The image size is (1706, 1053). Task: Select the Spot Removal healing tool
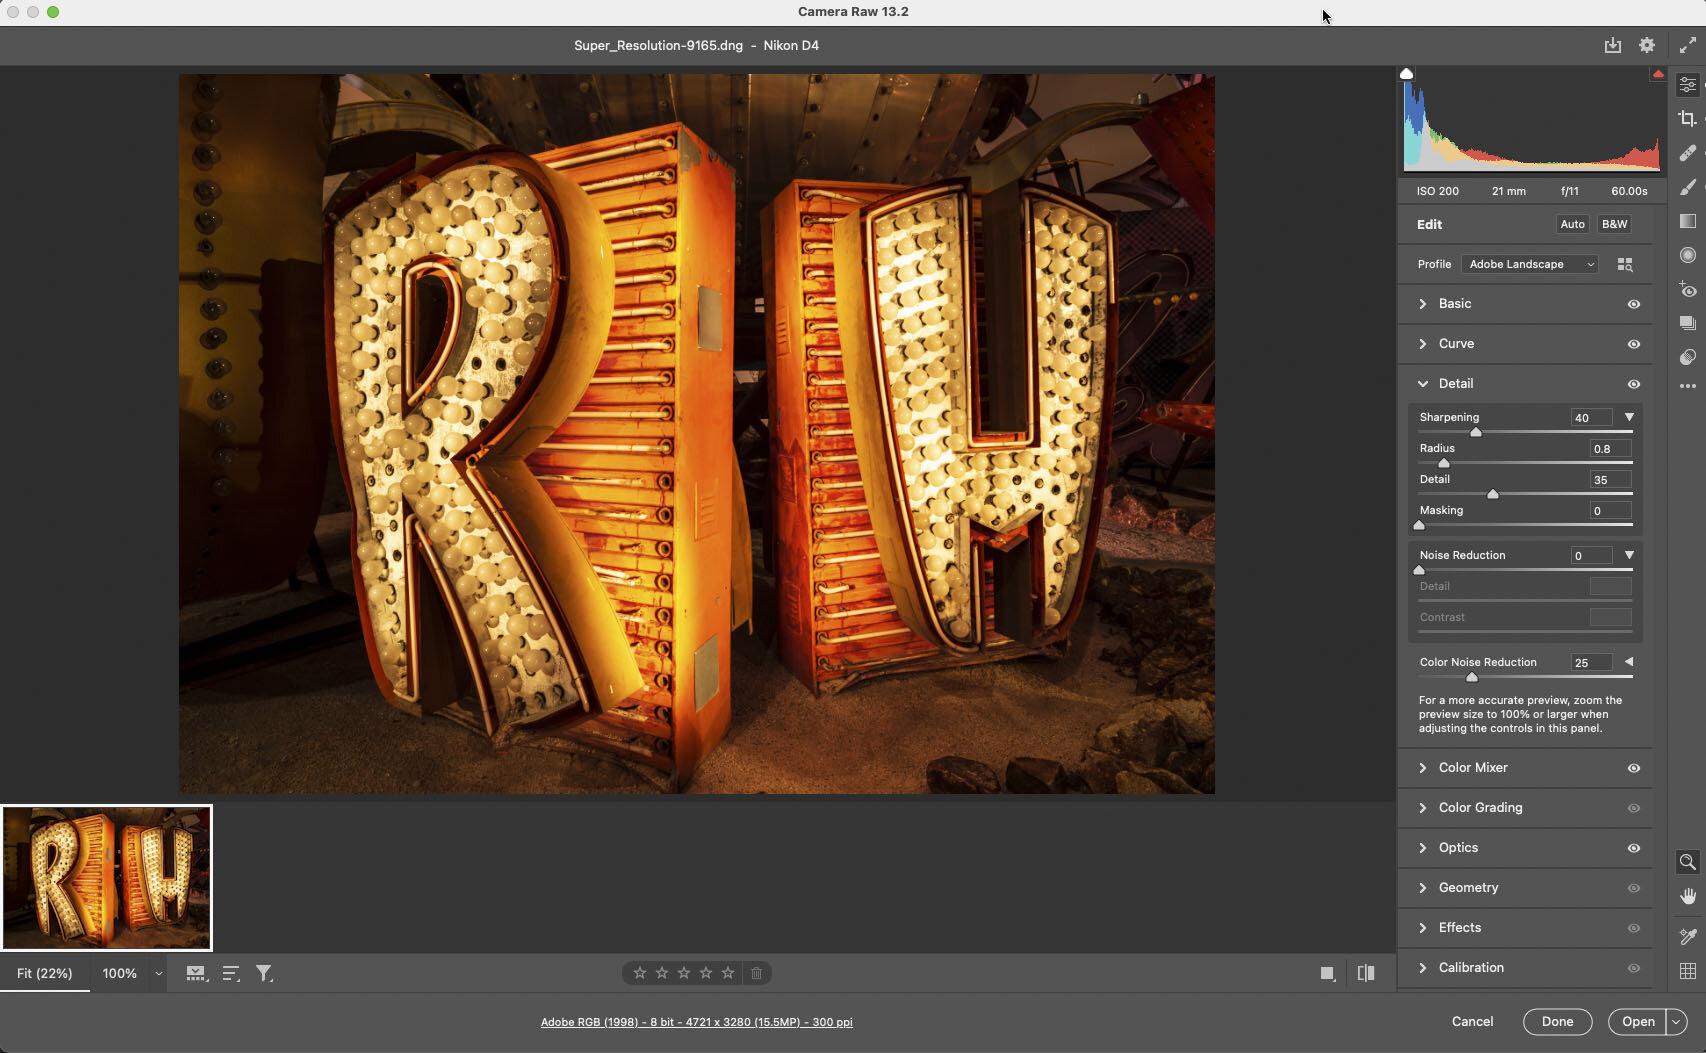pyautogui.click(x=1687, y=153)
